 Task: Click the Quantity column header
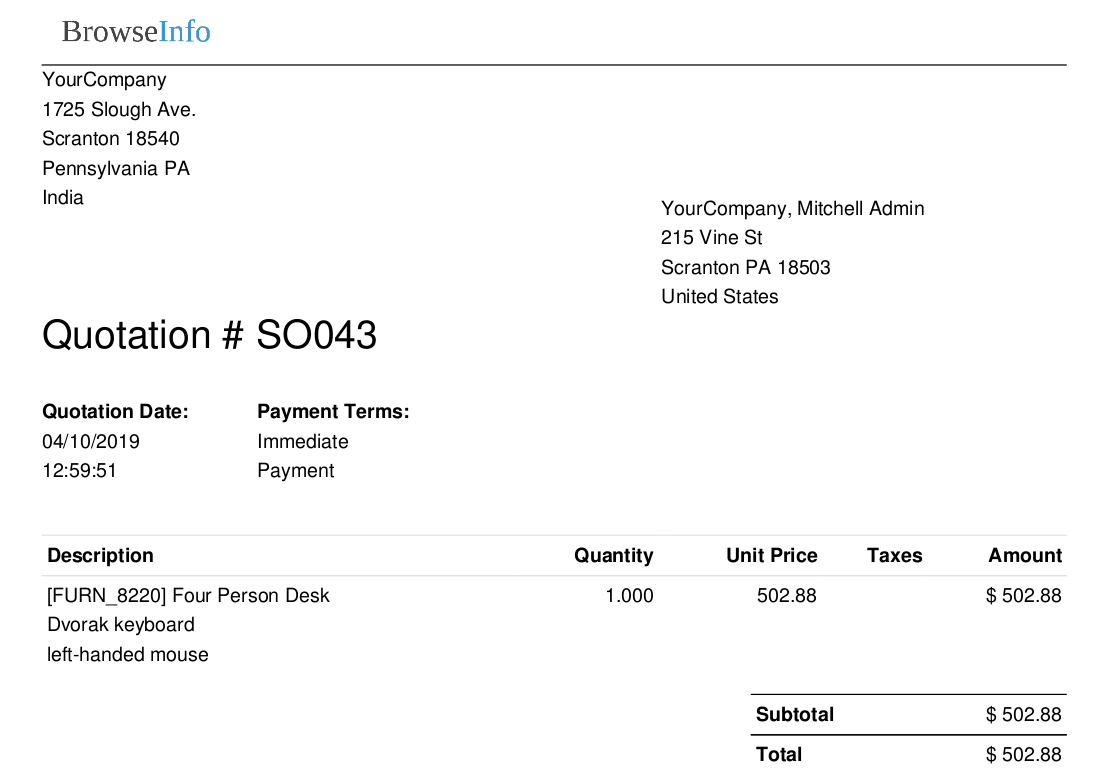tap(613, 556)
